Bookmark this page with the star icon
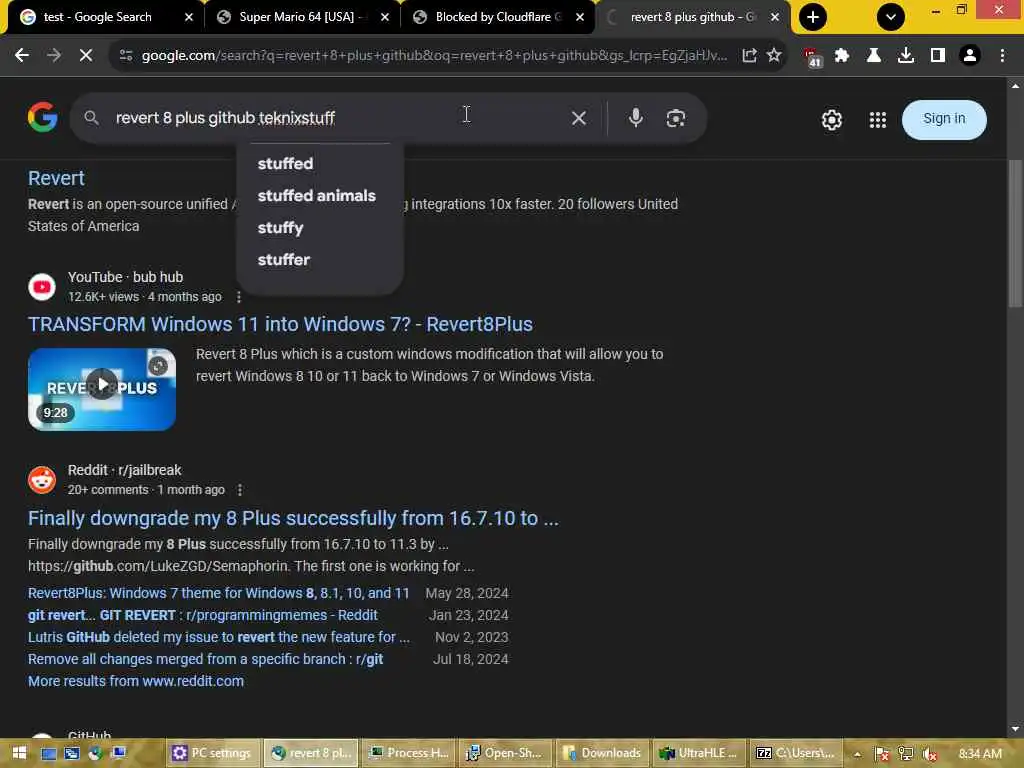 (x=774, y=56)
